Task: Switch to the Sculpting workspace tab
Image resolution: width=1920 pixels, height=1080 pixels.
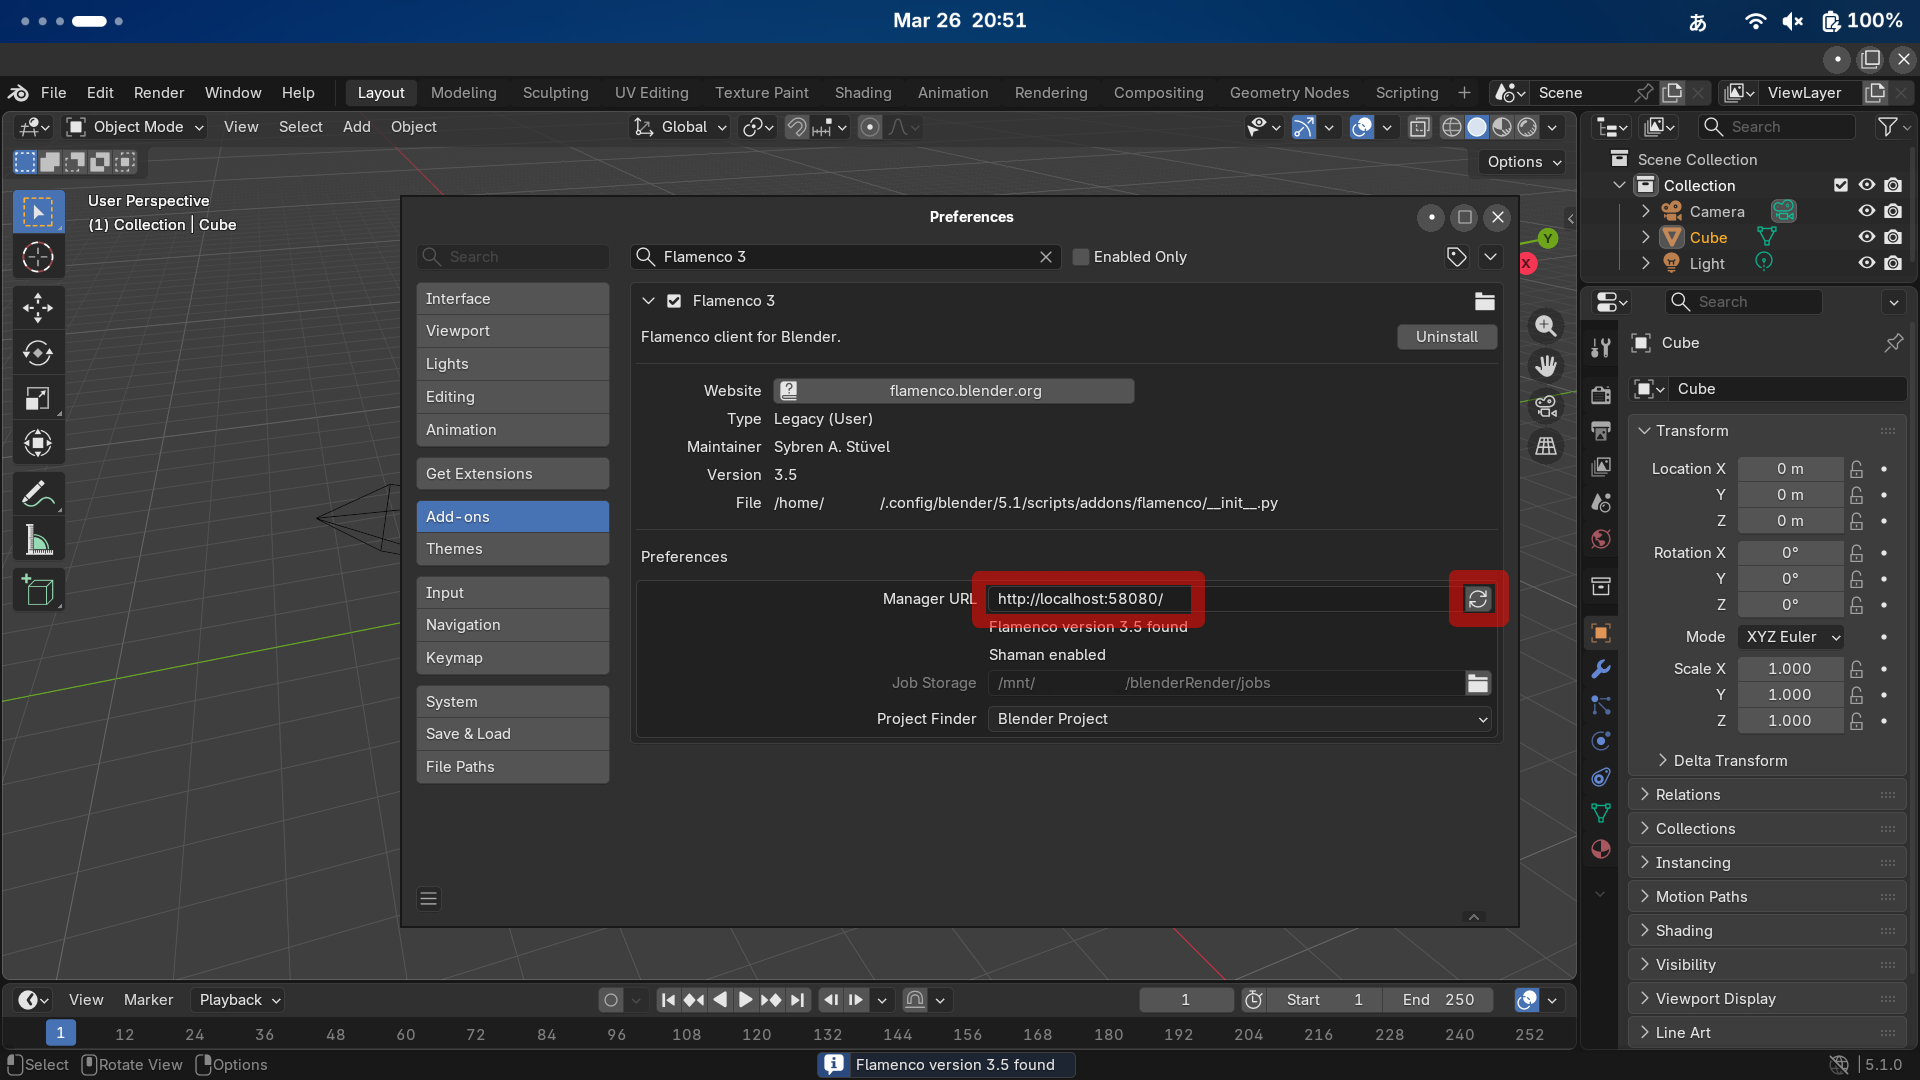Action: pos(555,93)
